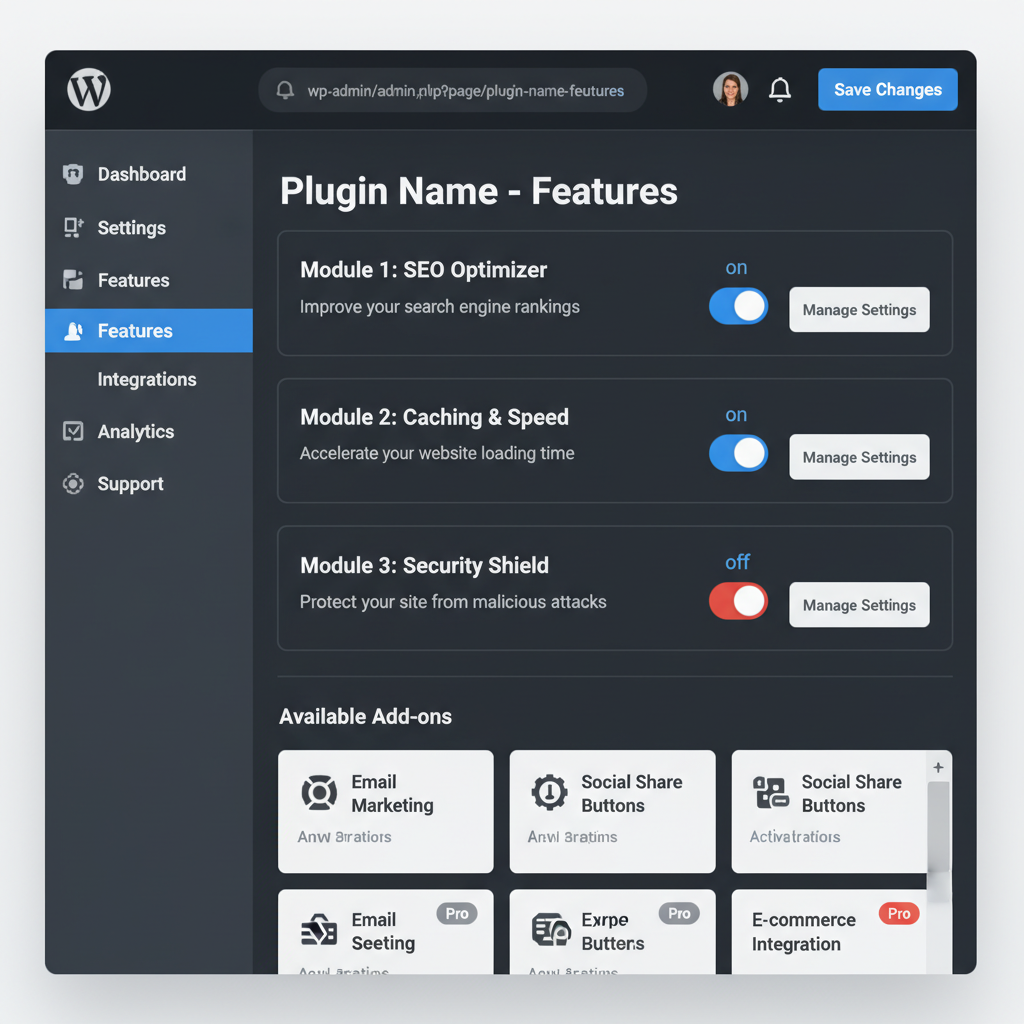Screen dimensions: 1024x1024
Task: Open Manage Settings for Security Shield
Action: tap(859, 605)
